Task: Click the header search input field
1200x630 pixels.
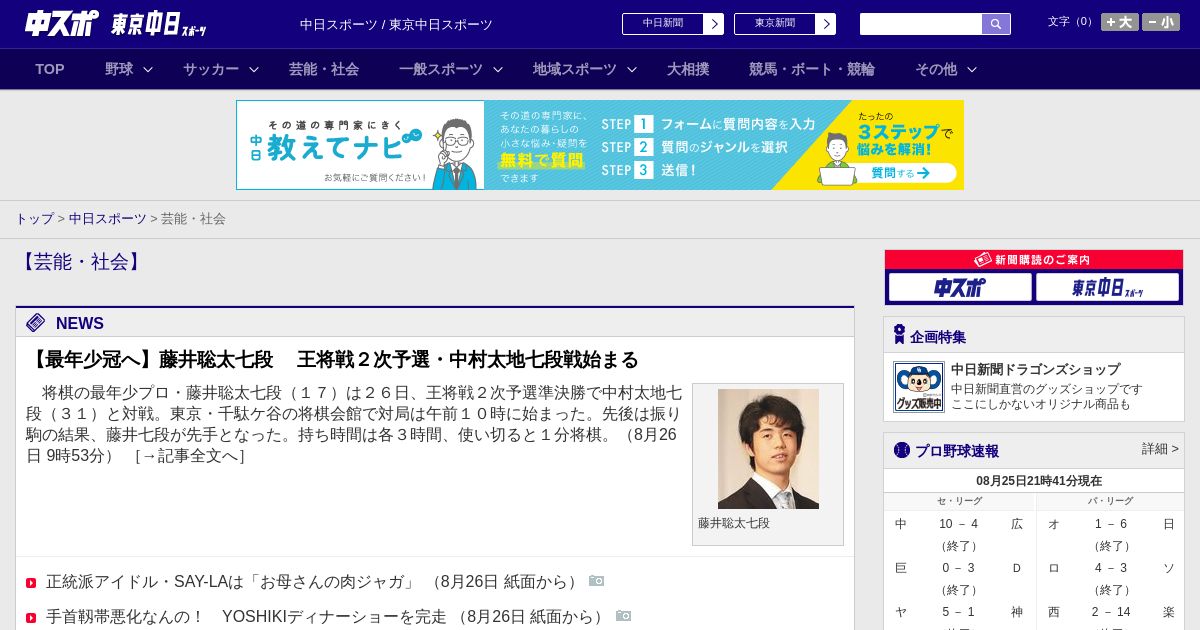Action: point(921,24)
